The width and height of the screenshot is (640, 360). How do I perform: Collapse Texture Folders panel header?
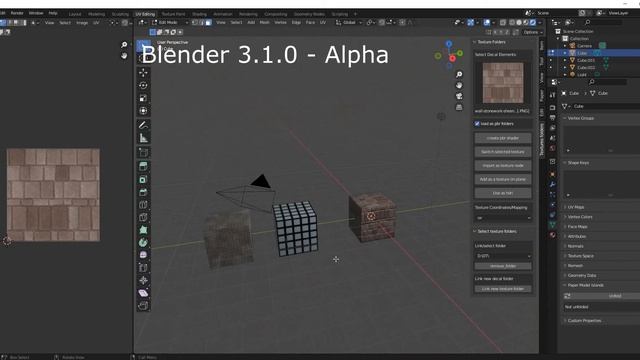click(491, 42)
